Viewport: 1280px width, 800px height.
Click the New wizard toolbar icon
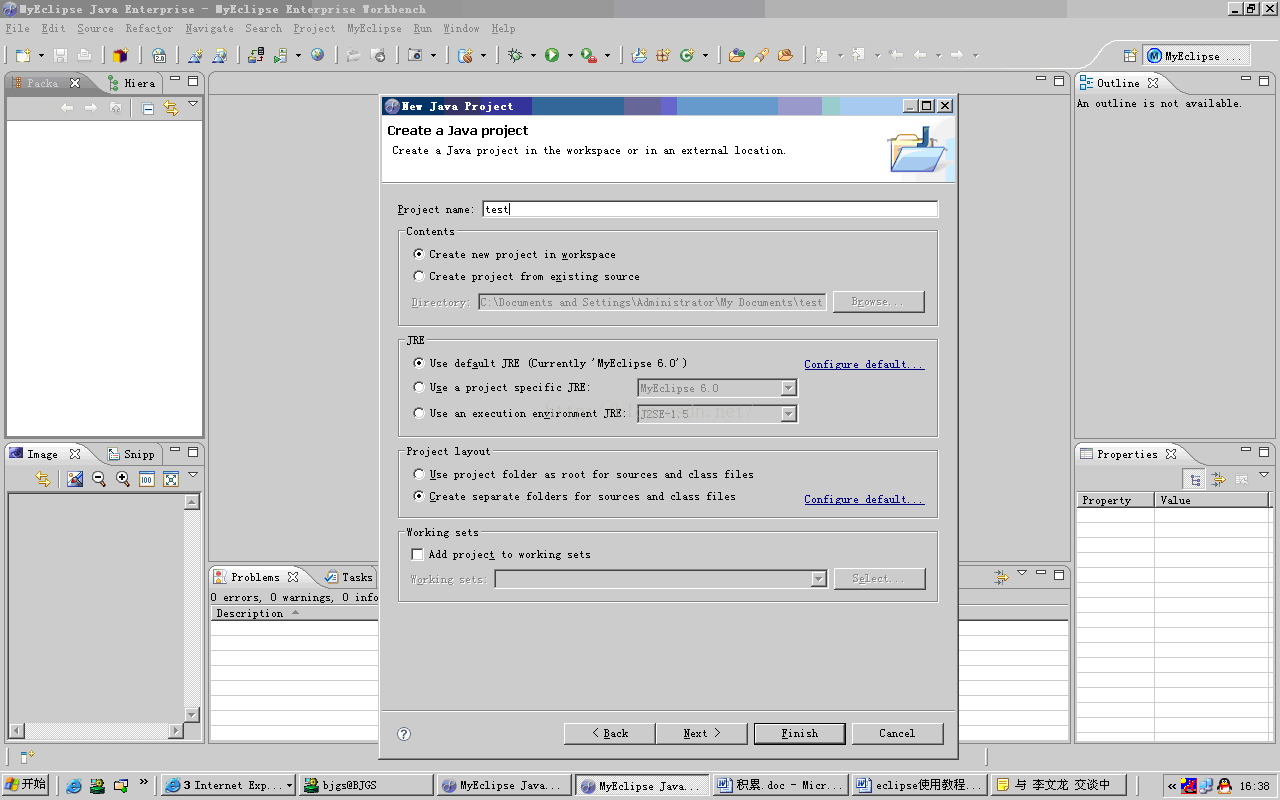tap(23, 56)
